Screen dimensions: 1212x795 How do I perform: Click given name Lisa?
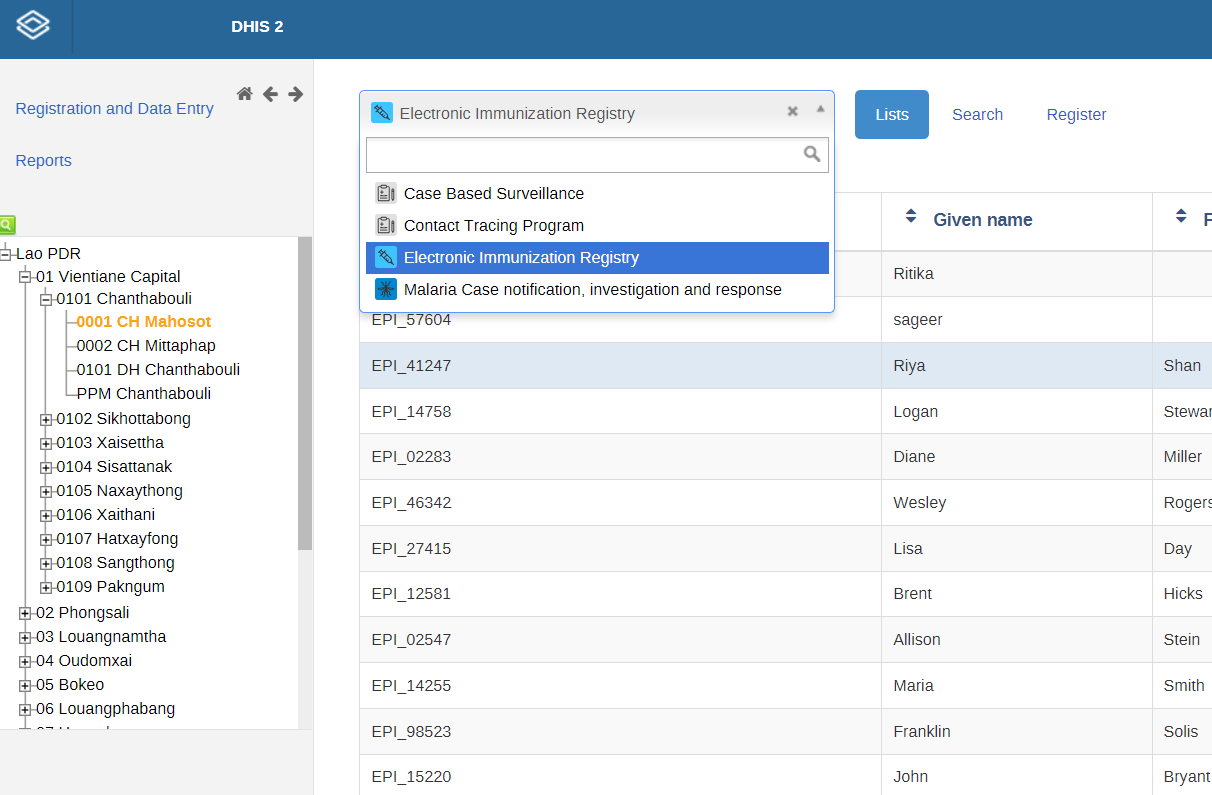(908, 549)
